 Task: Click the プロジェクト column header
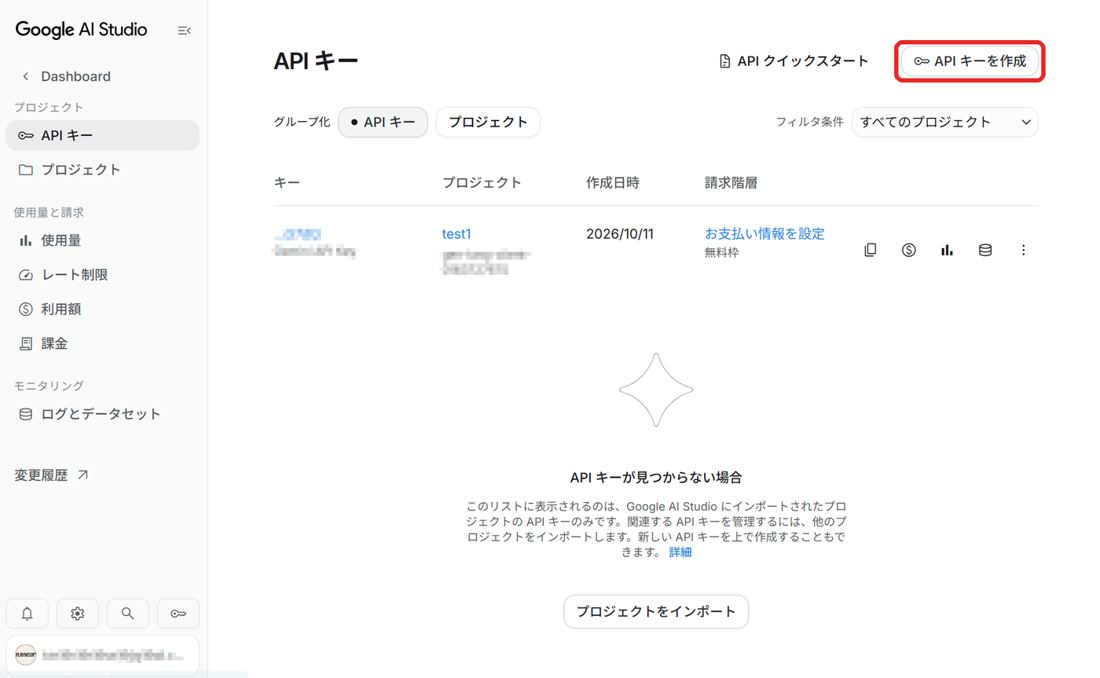pyautogui.click(x=481, y=182)
